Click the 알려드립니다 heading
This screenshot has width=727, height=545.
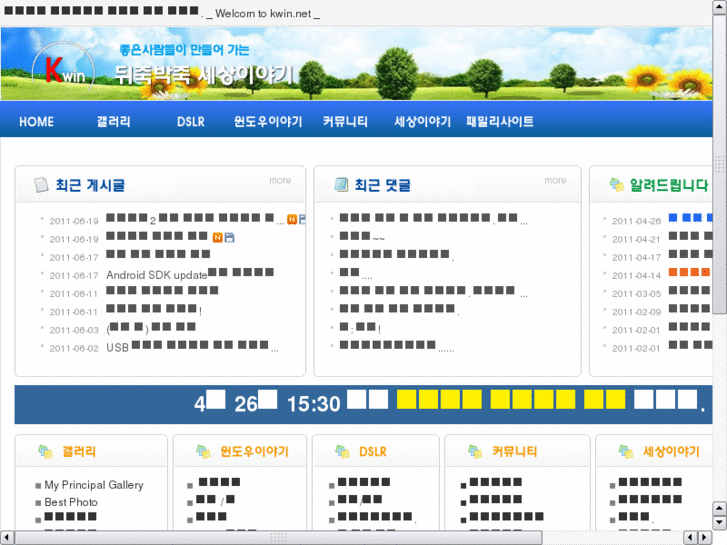(x=669, y=185)
